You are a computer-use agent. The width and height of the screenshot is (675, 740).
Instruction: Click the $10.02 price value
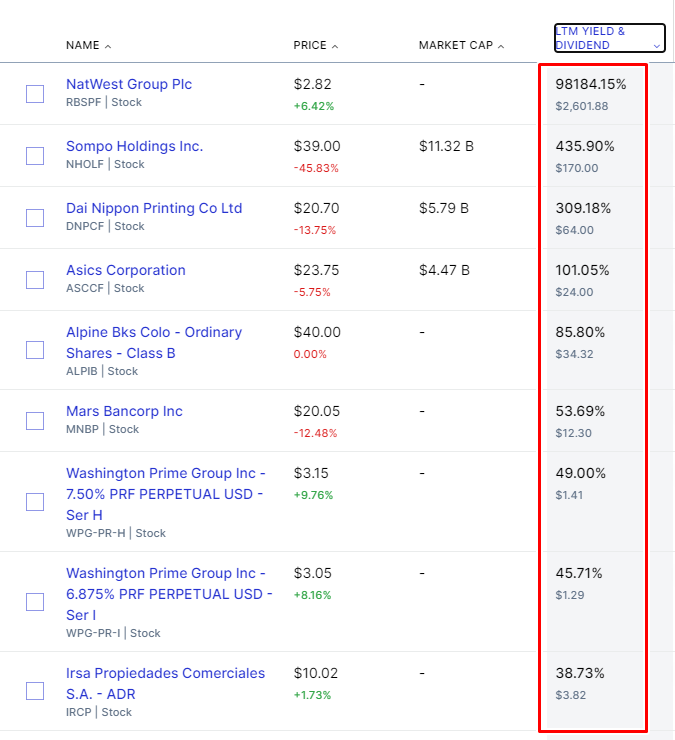coord(316,673)
